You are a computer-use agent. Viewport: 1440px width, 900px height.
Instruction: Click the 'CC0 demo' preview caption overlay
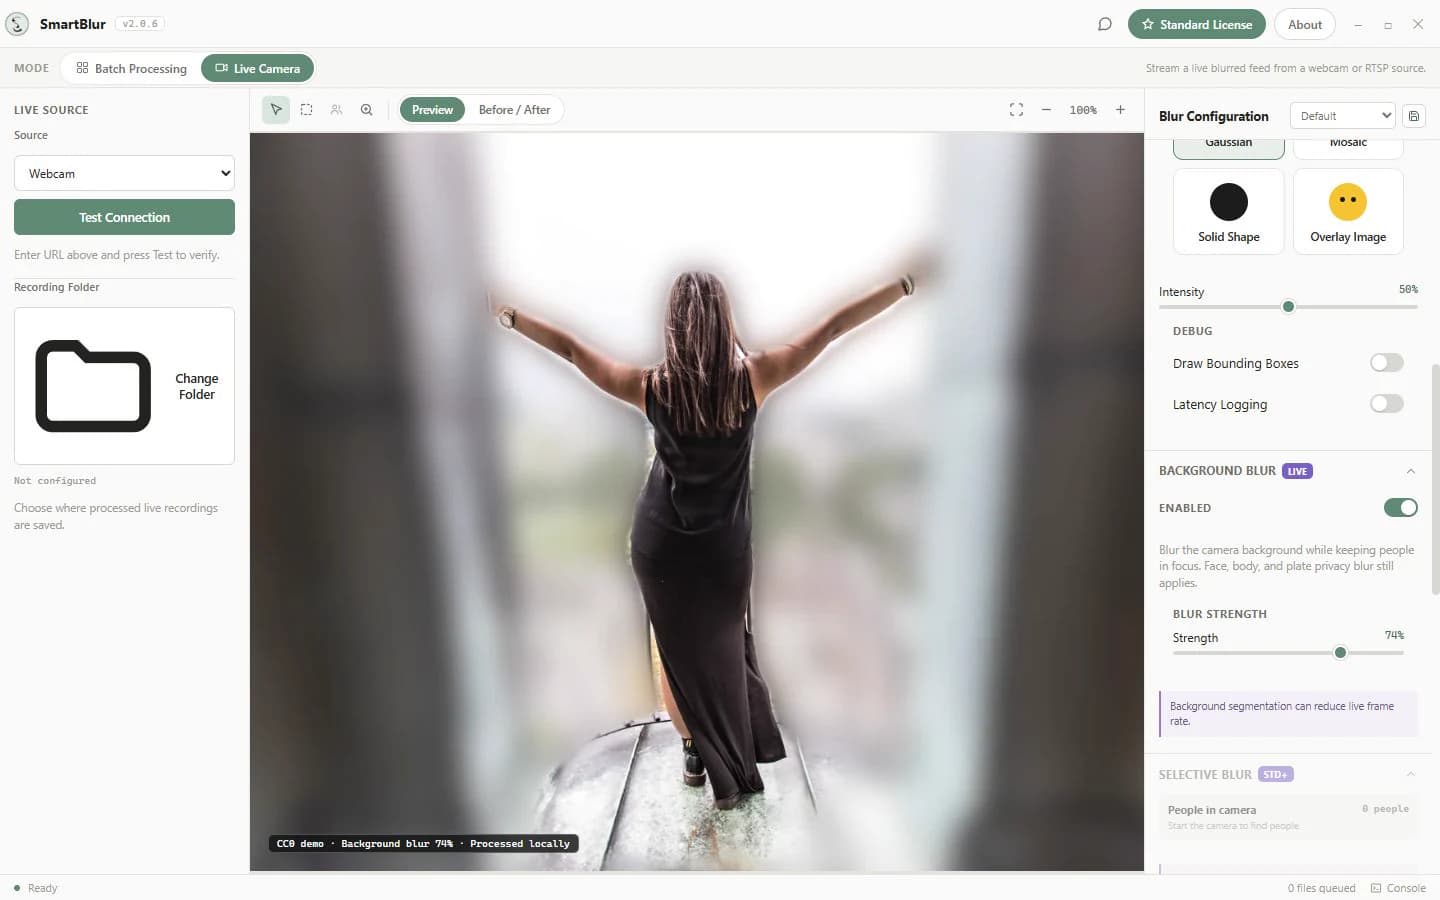[x=423, y=844]
